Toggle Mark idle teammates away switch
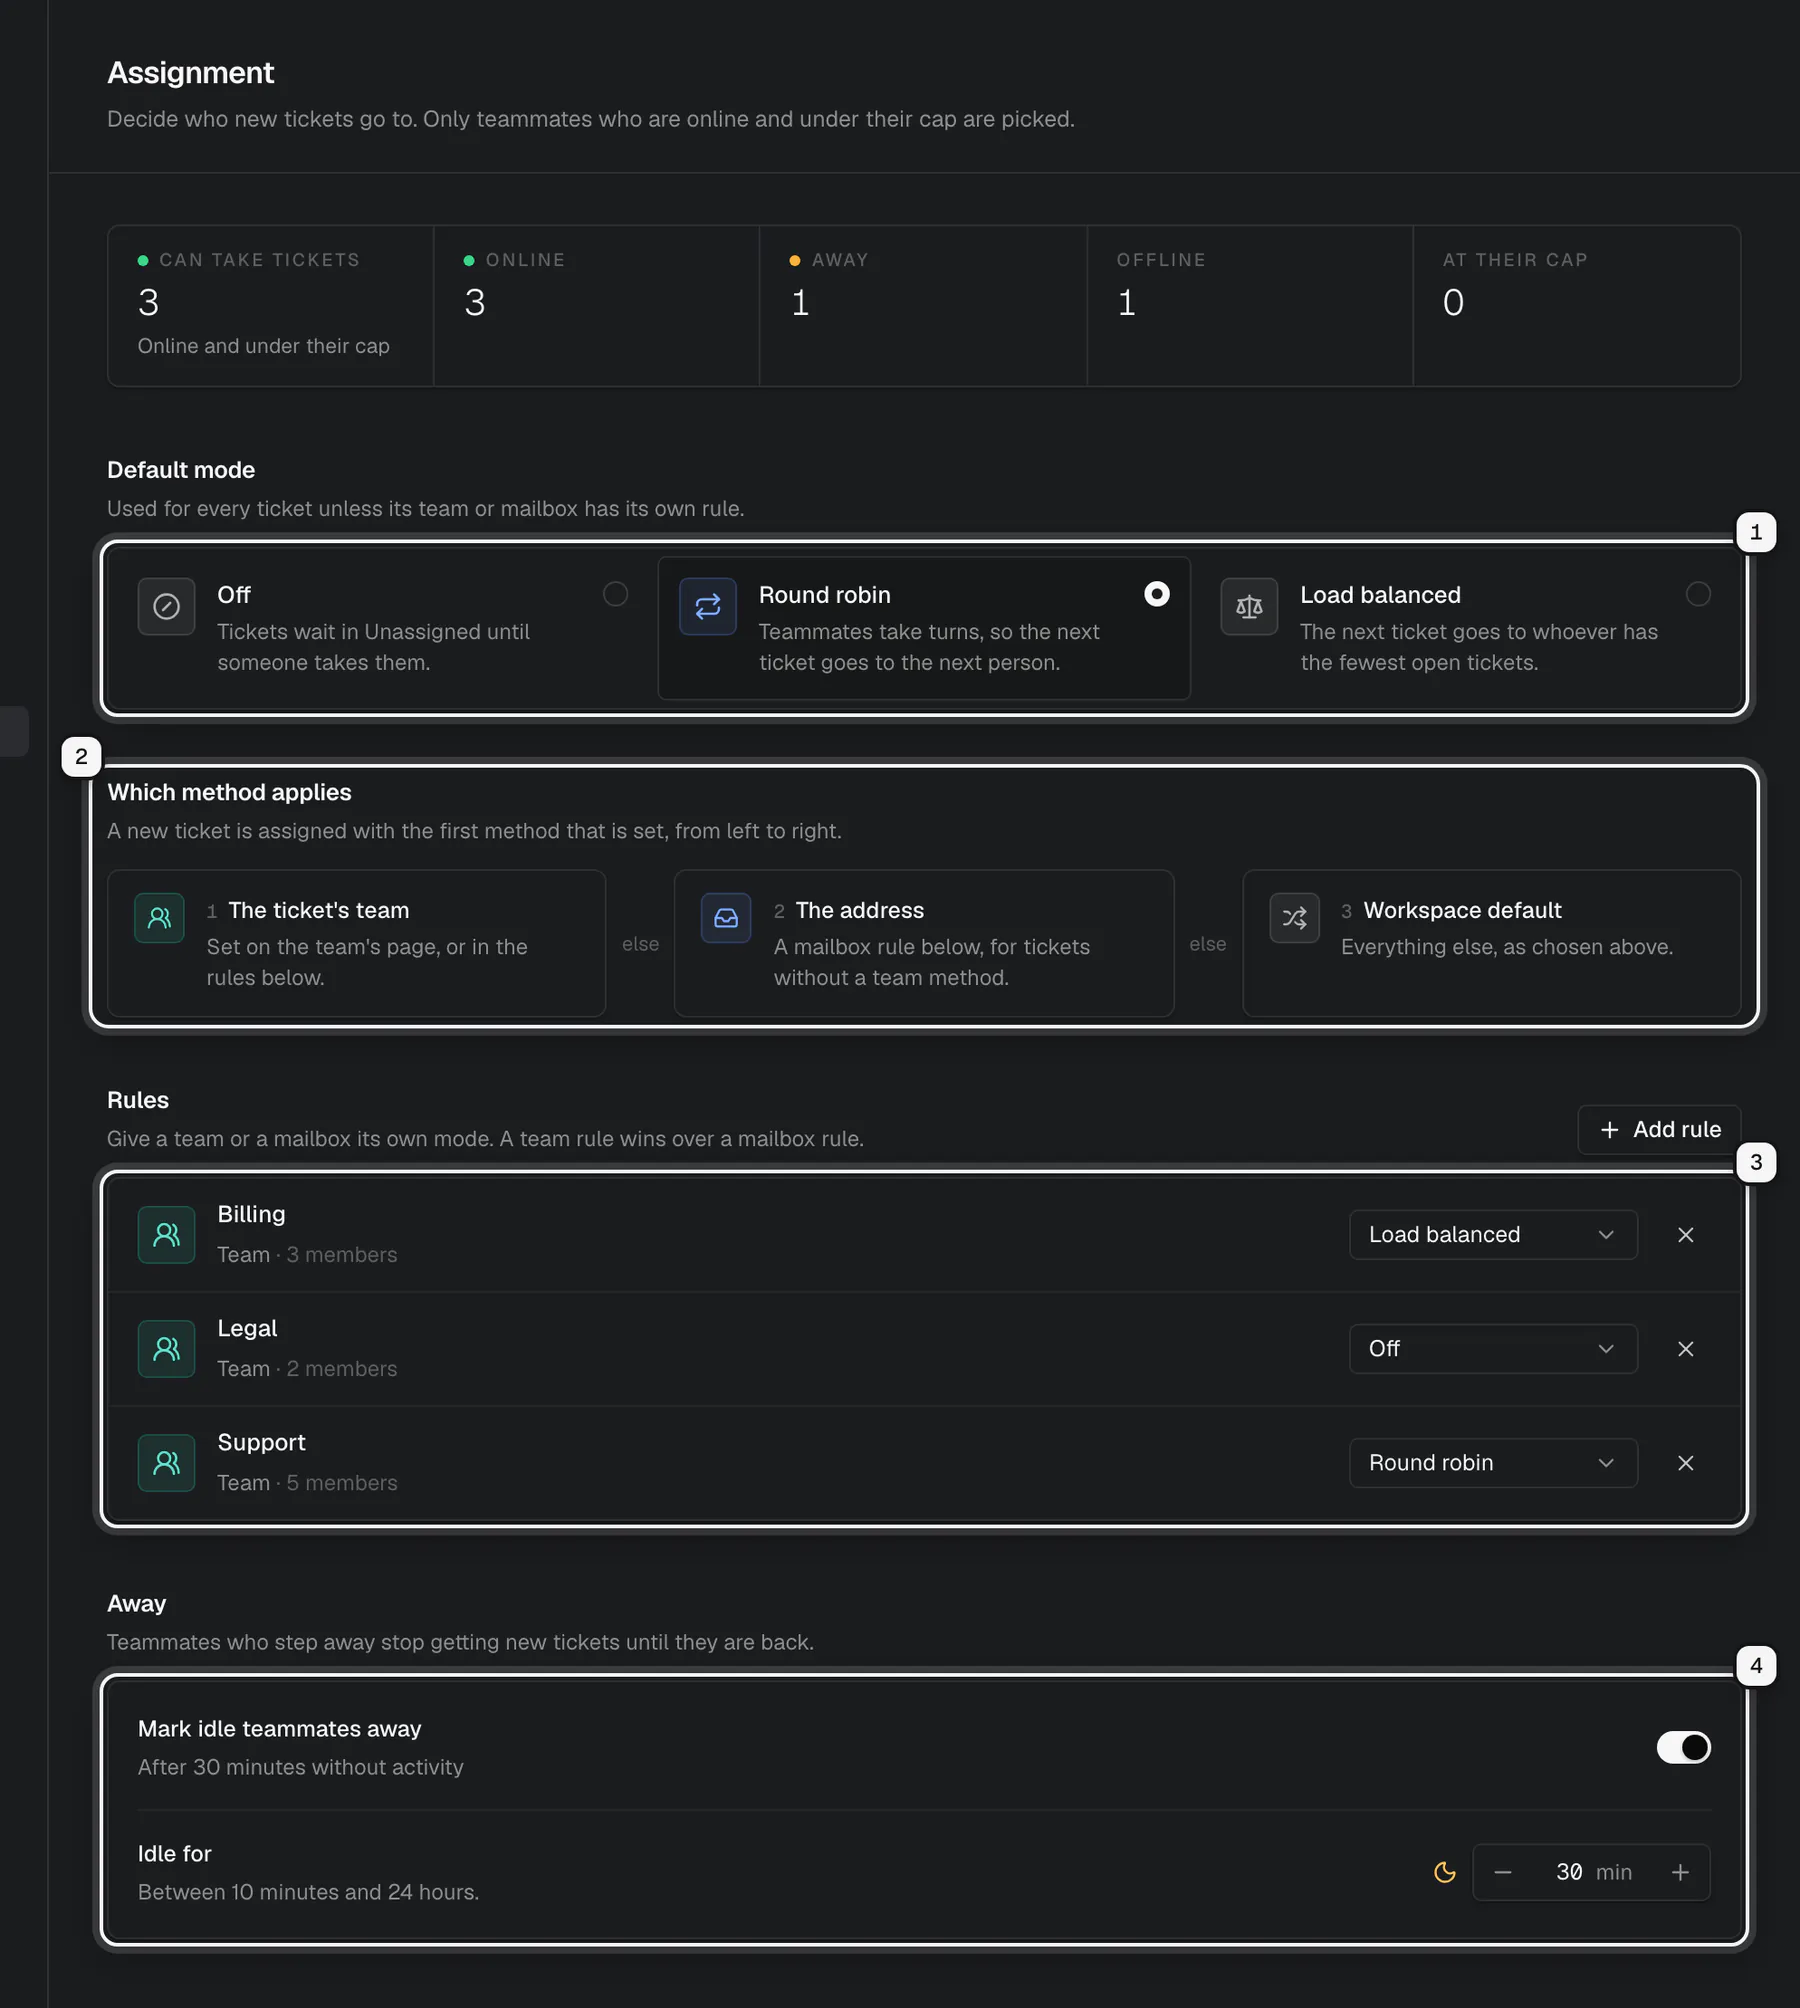Screen dimensions: 1800x2008 click(x=1683, y=1747)
